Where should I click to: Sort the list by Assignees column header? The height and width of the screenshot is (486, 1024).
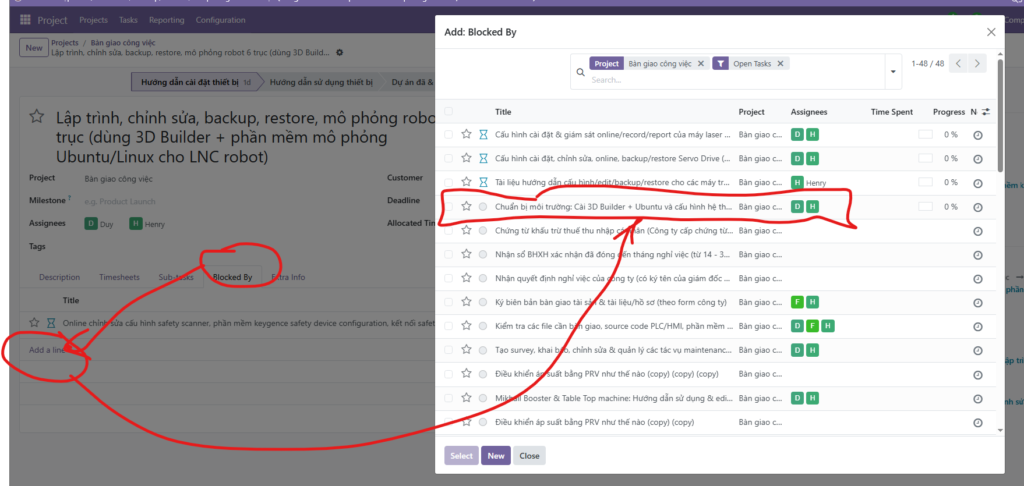tap(809, 112)
